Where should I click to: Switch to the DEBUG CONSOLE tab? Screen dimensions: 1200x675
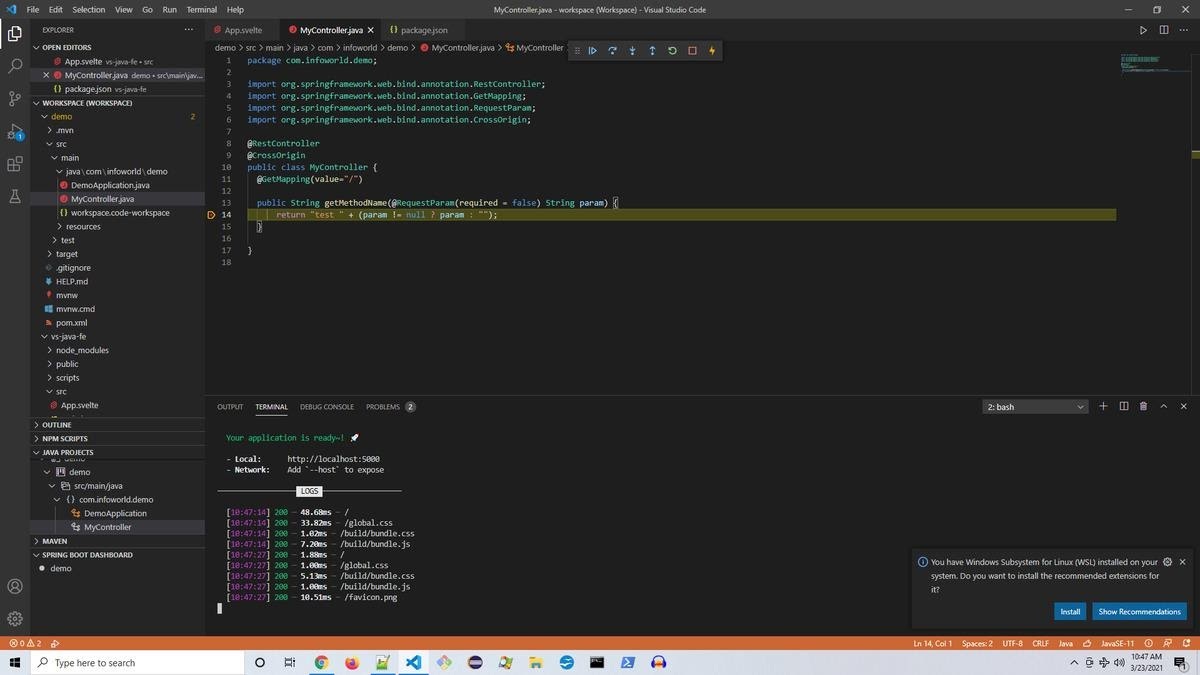pos(327,407)
